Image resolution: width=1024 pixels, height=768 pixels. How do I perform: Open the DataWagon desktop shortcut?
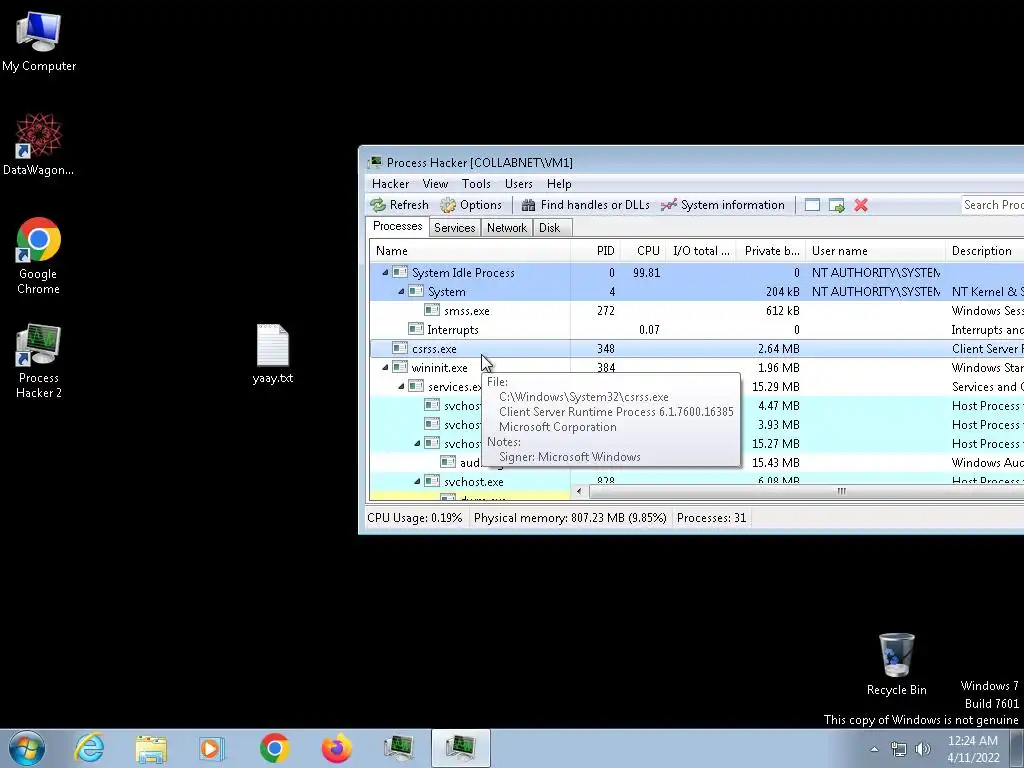(x=39, y=144)
